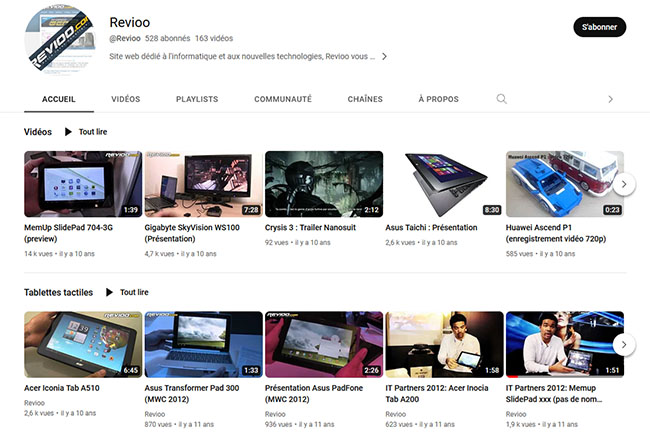Click the 163 vidéos count
The image size is (650, 442).
pos(214,38)
